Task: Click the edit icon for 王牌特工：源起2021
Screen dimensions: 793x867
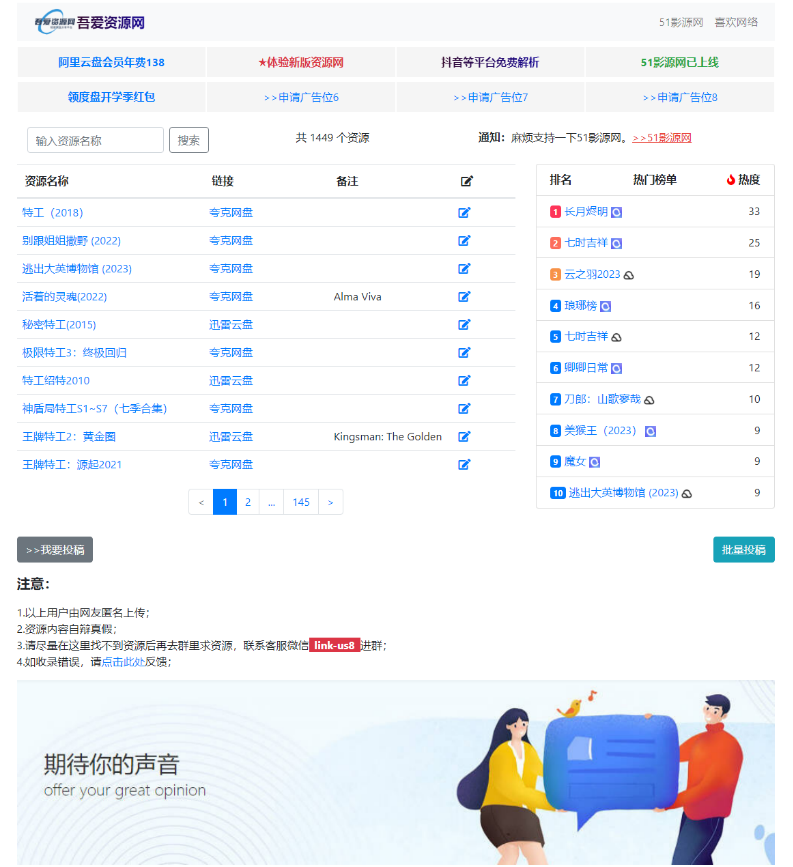Action: point(464,465)
